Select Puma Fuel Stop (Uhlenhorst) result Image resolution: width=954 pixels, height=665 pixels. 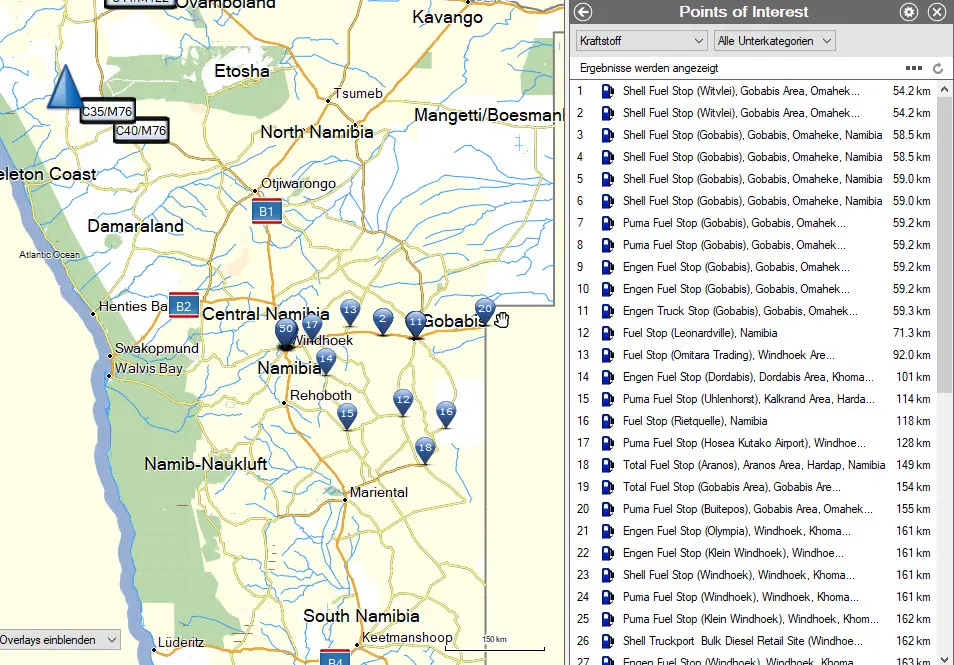point(754,399)
